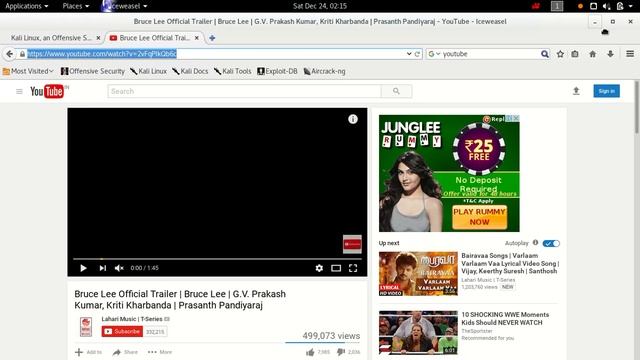Open Exploit-DB bookmark
Viewport: 640px width, 360px height.
tap(277, 71)
